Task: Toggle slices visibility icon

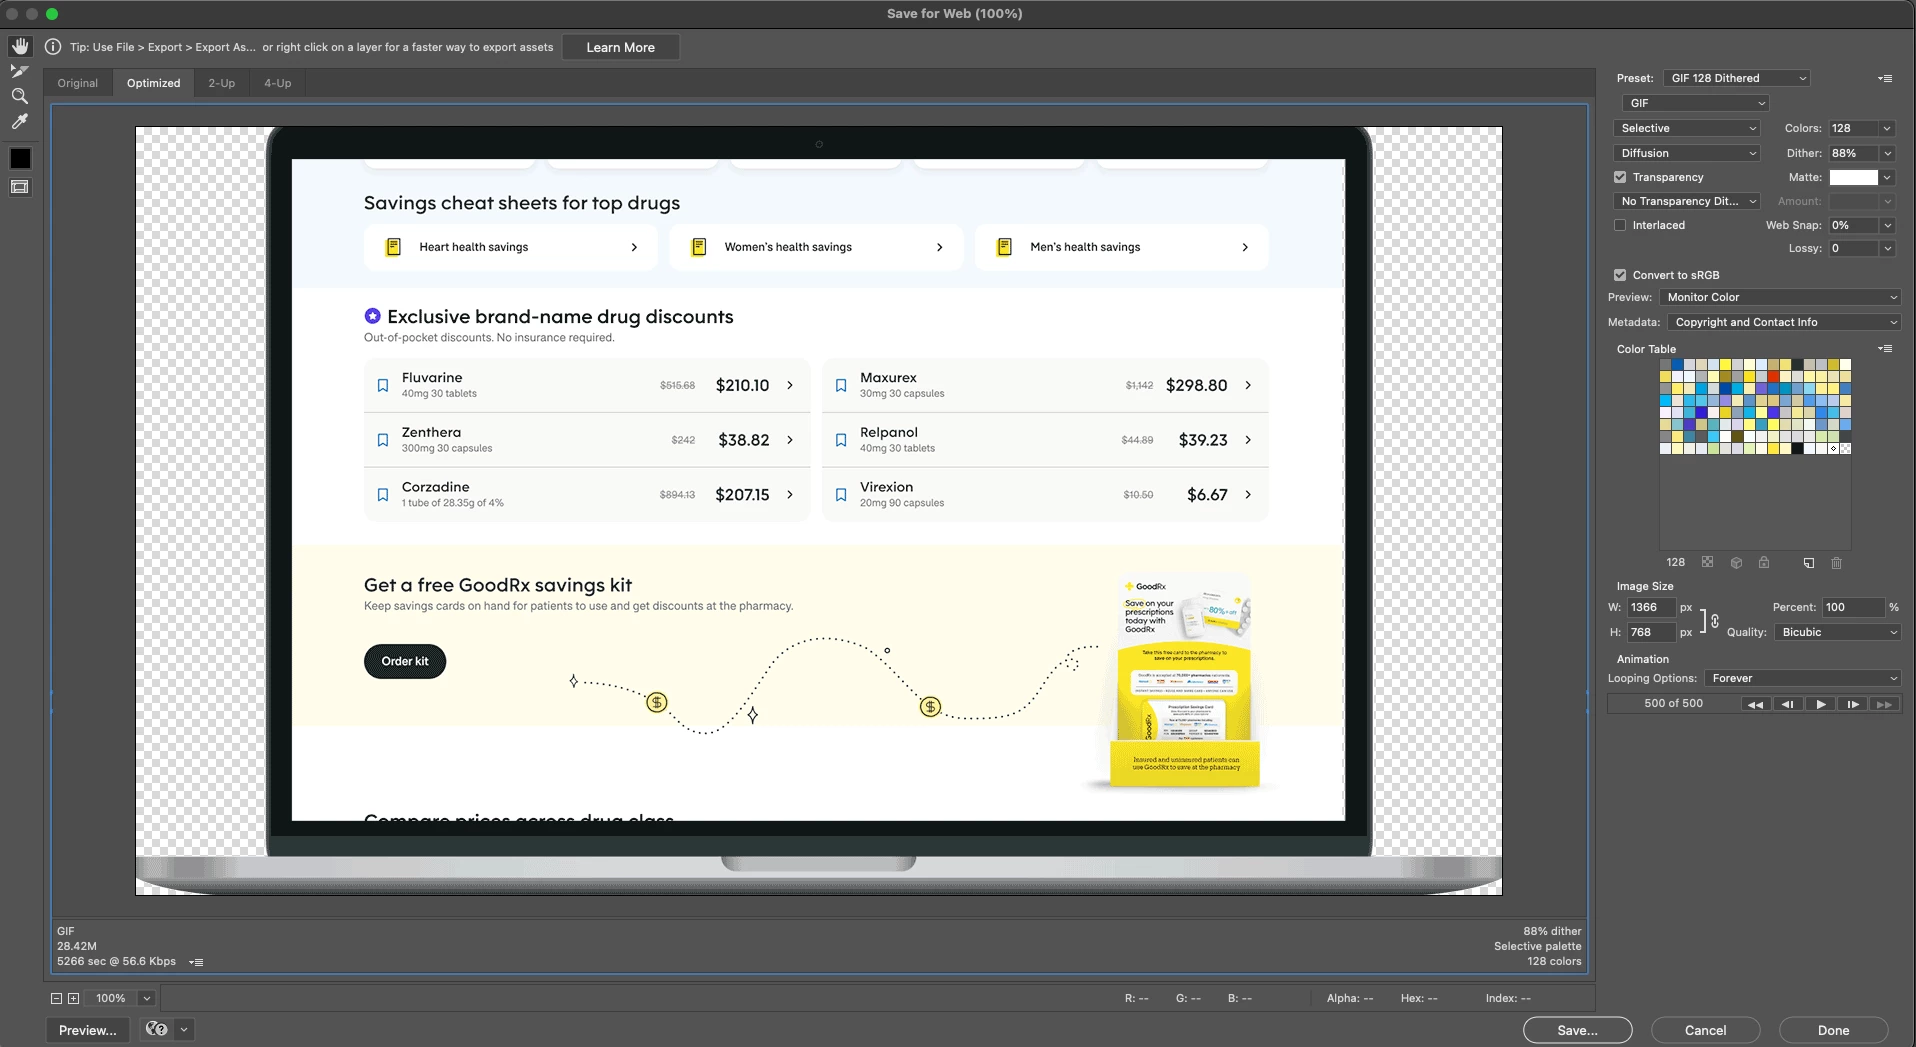Action: (x=20, y=187)
